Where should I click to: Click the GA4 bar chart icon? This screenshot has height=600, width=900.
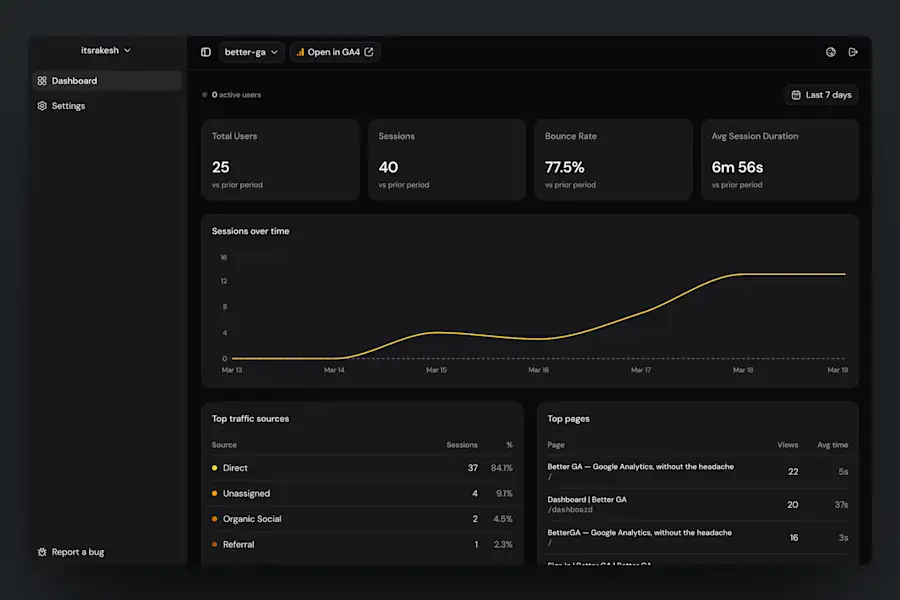coord(300,52)
